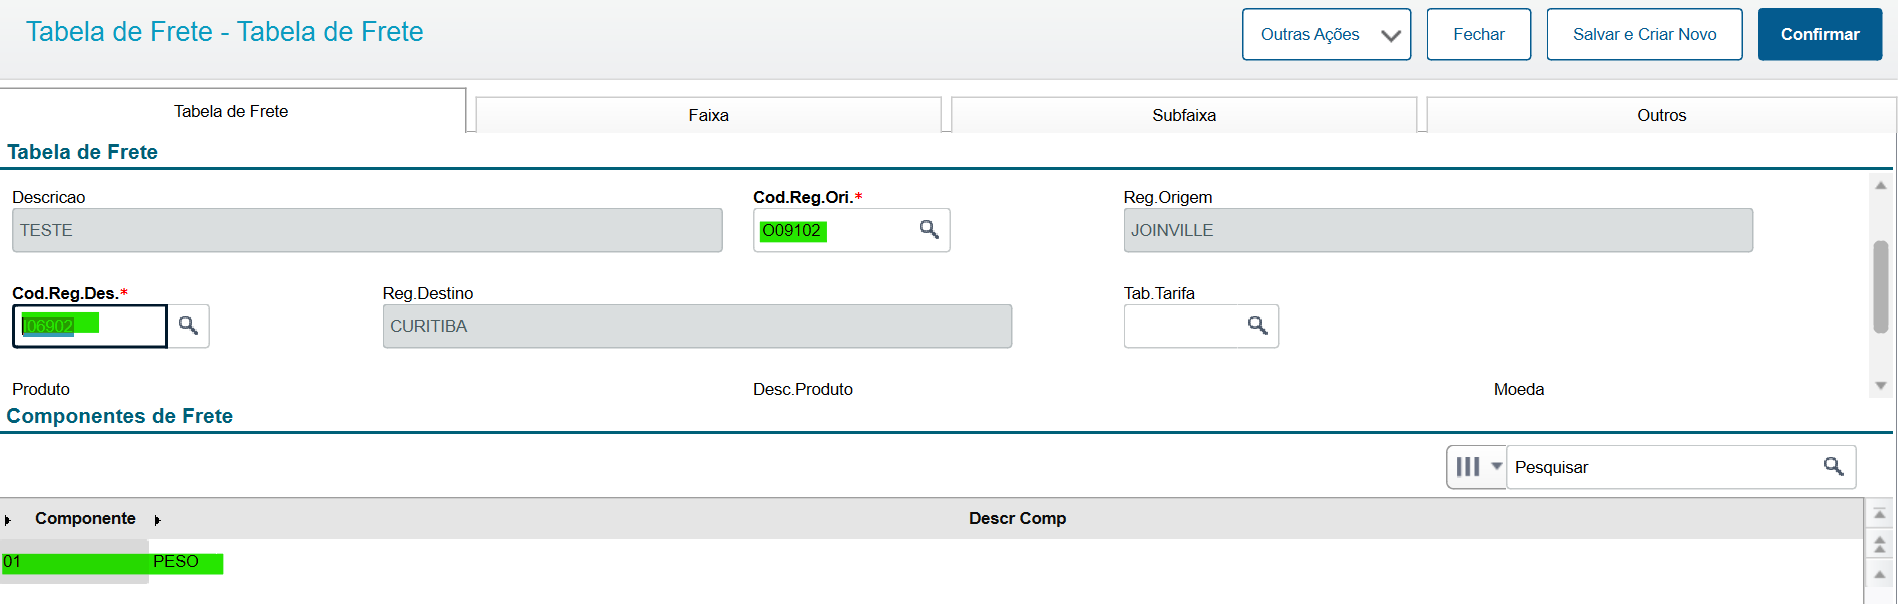This screenshot has width=1900, height=604.
Task: Click the Confirmar button
Action: [1820, 34]
